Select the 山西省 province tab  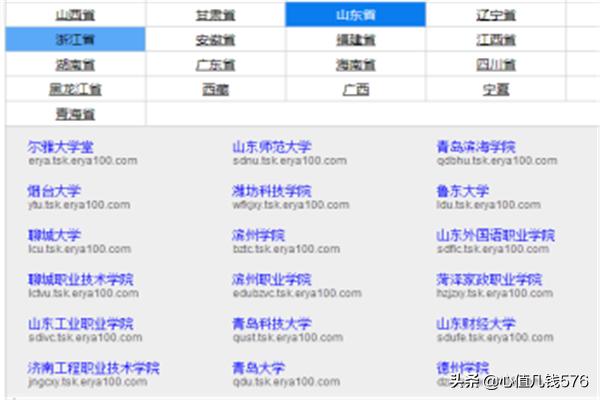(x=75, y=15)
